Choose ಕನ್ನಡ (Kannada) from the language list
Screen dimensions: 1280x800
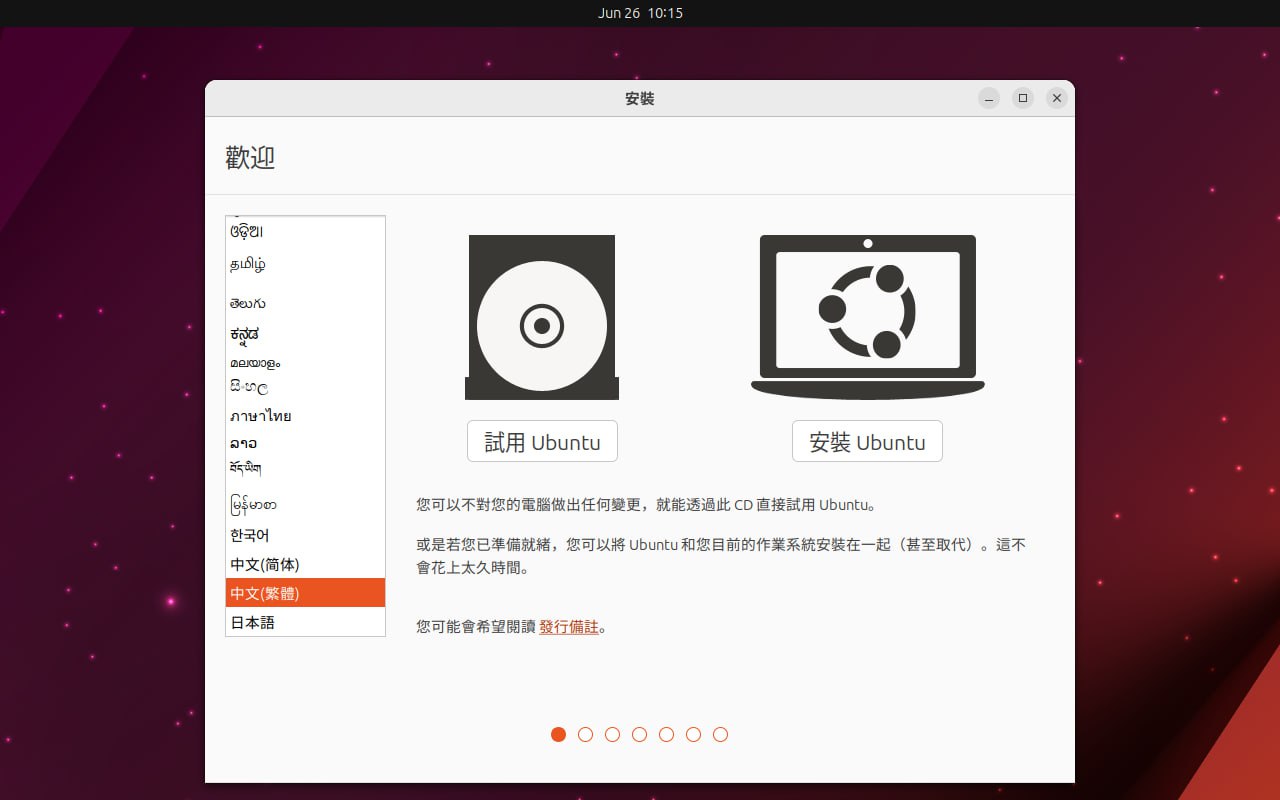click(305, 333)
